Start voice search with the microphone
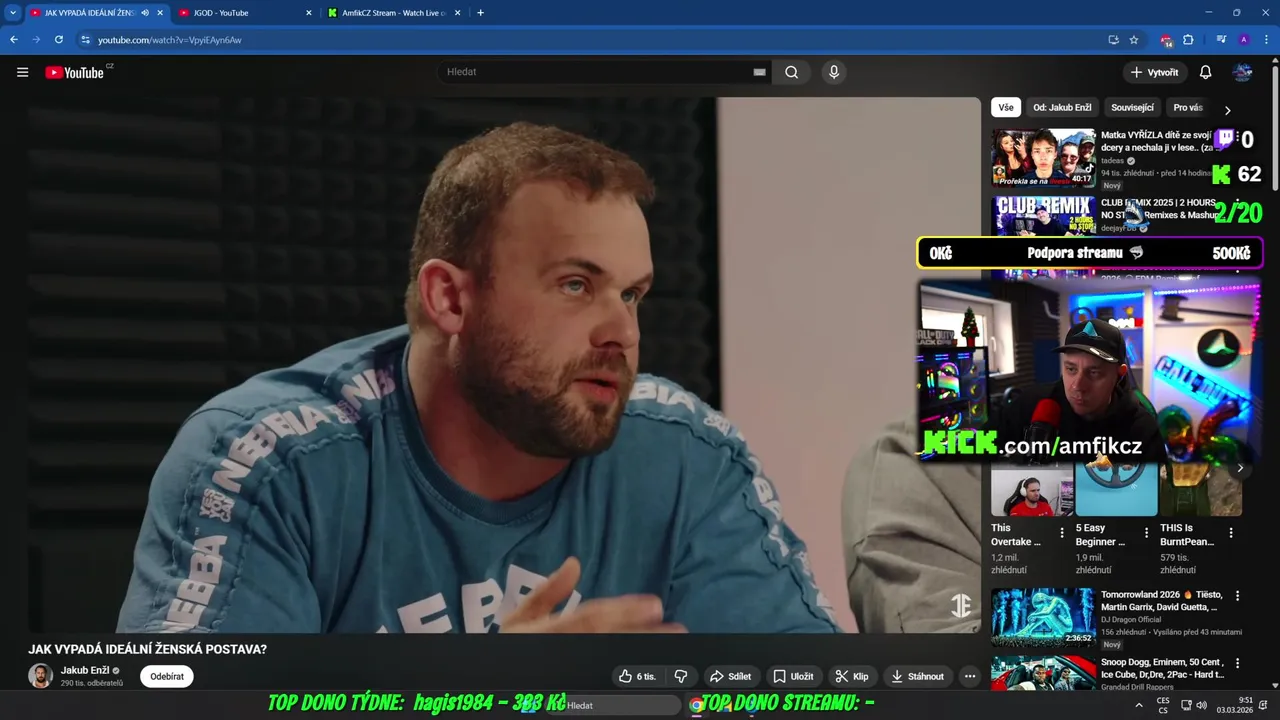 coord(834,72)
